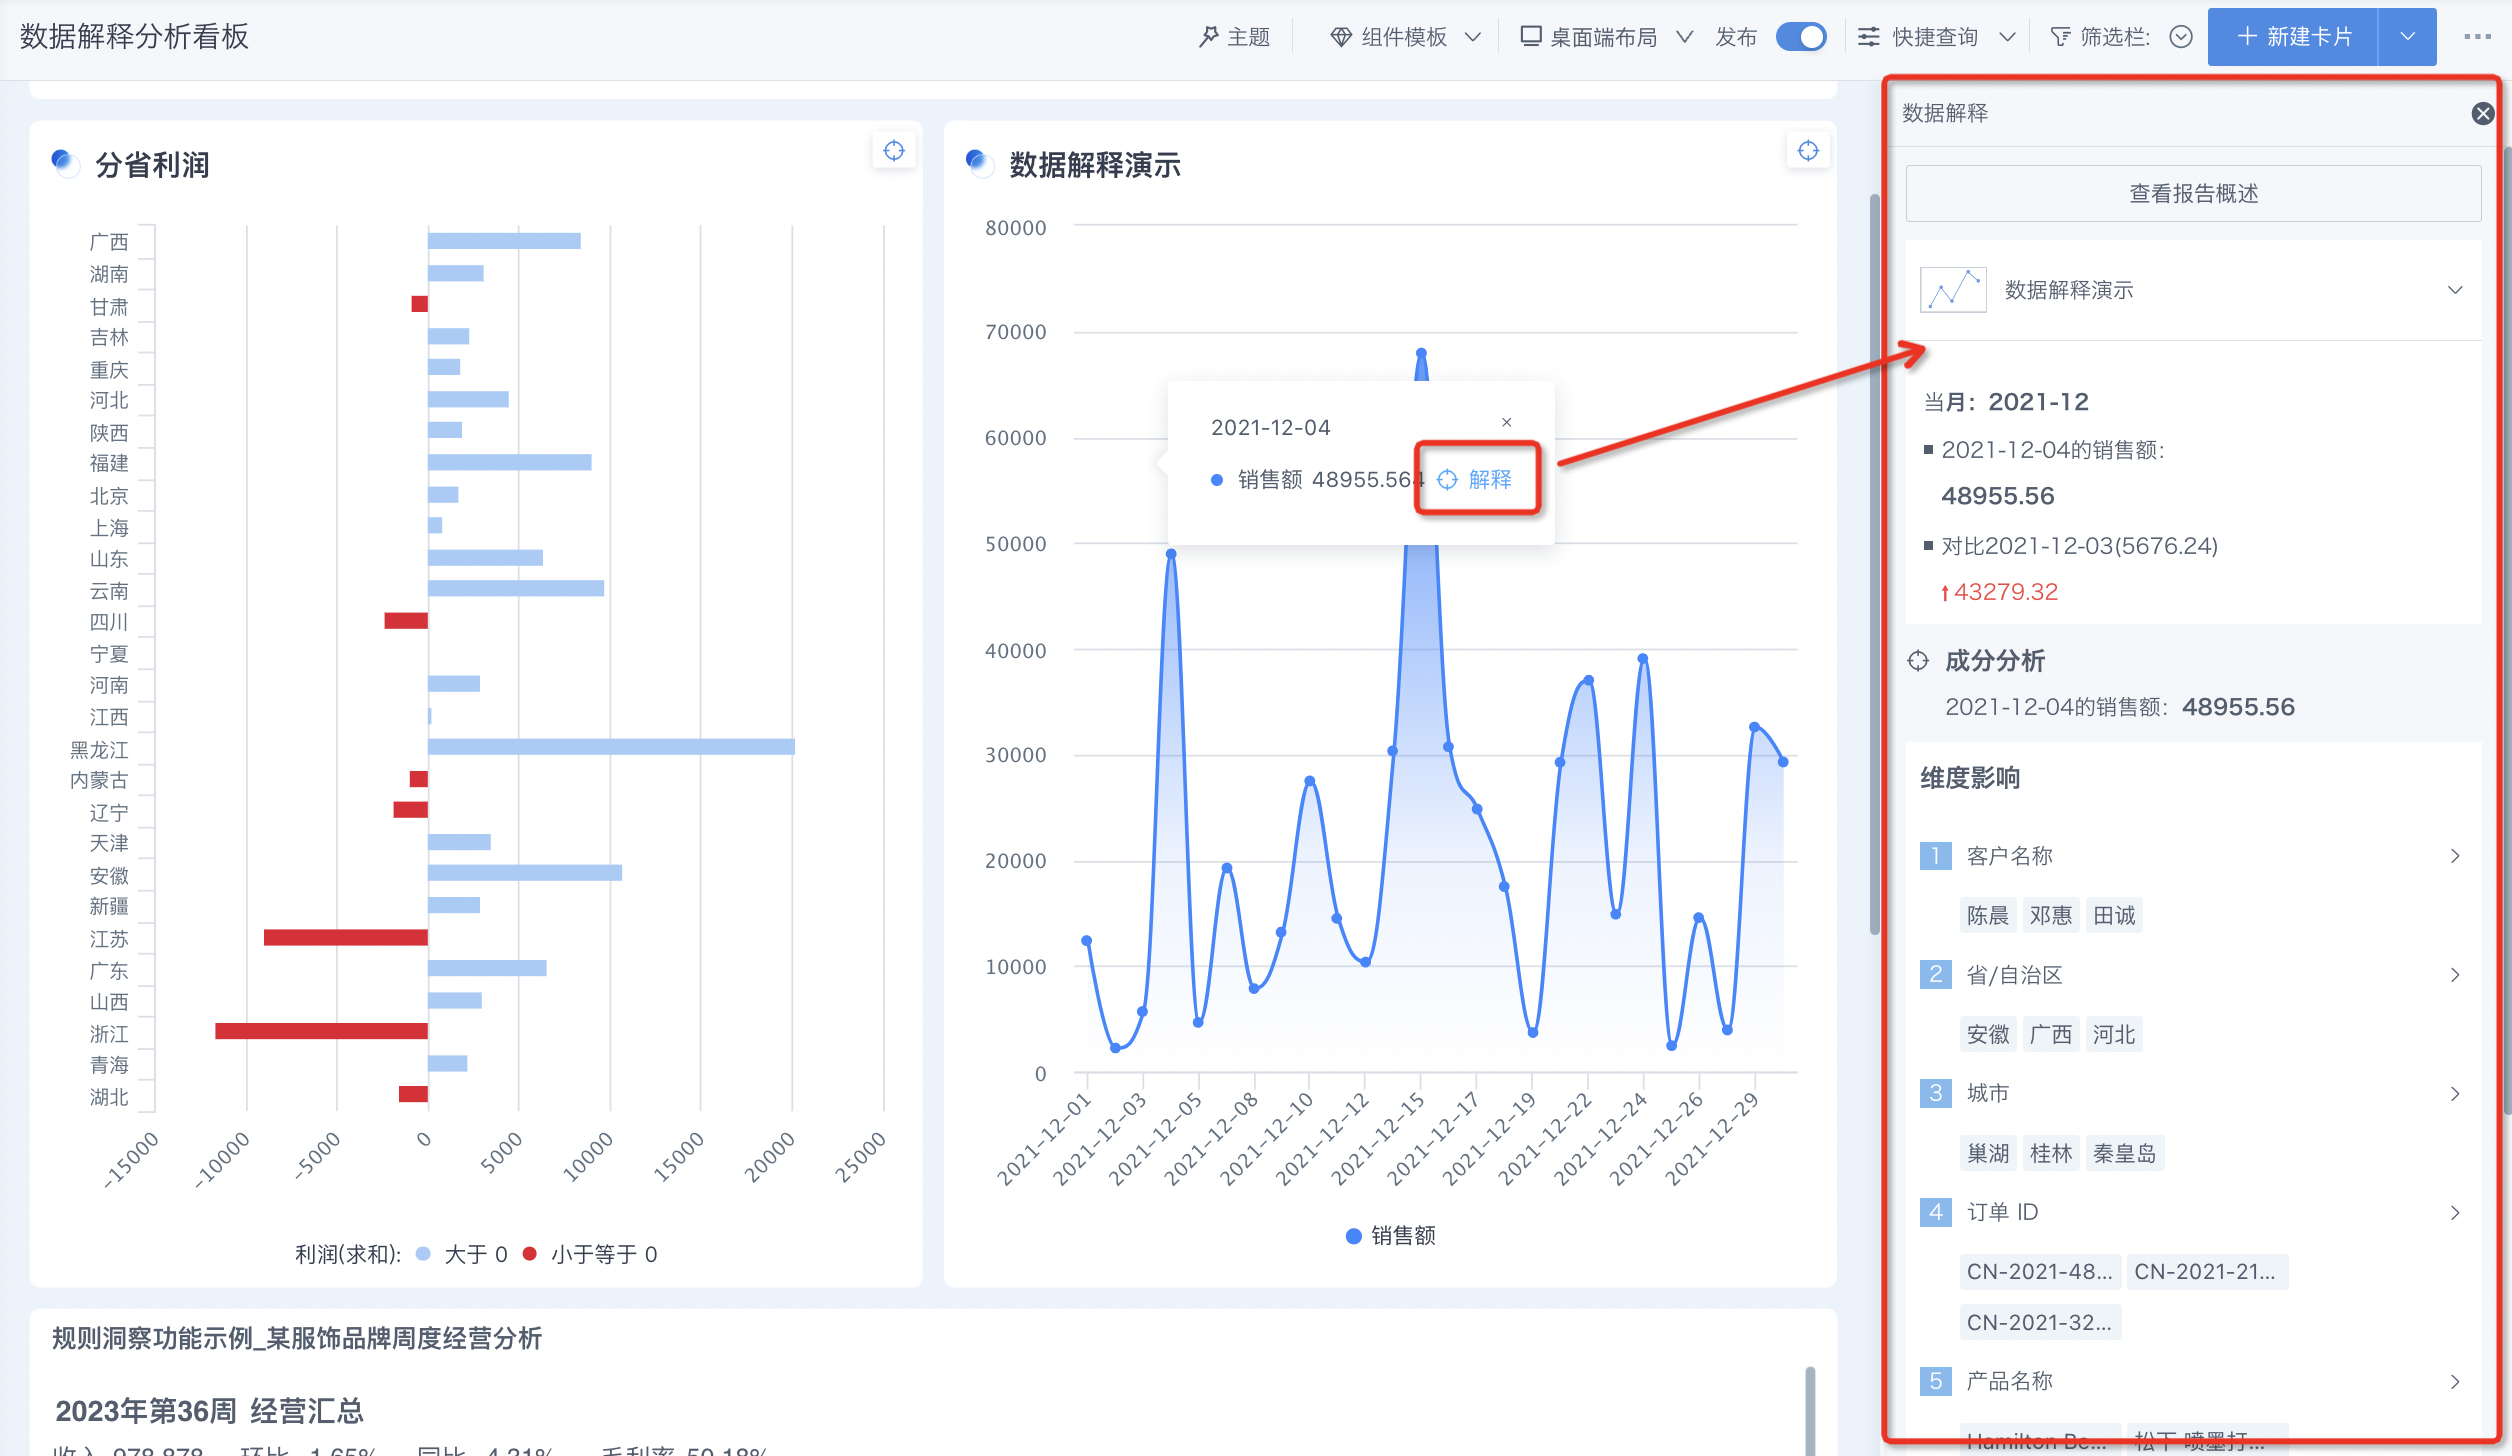Click the 安徽 profit bar
Image resolution: width=2512 pixels, height=1456 pixels.
click(x=525, y=873)
